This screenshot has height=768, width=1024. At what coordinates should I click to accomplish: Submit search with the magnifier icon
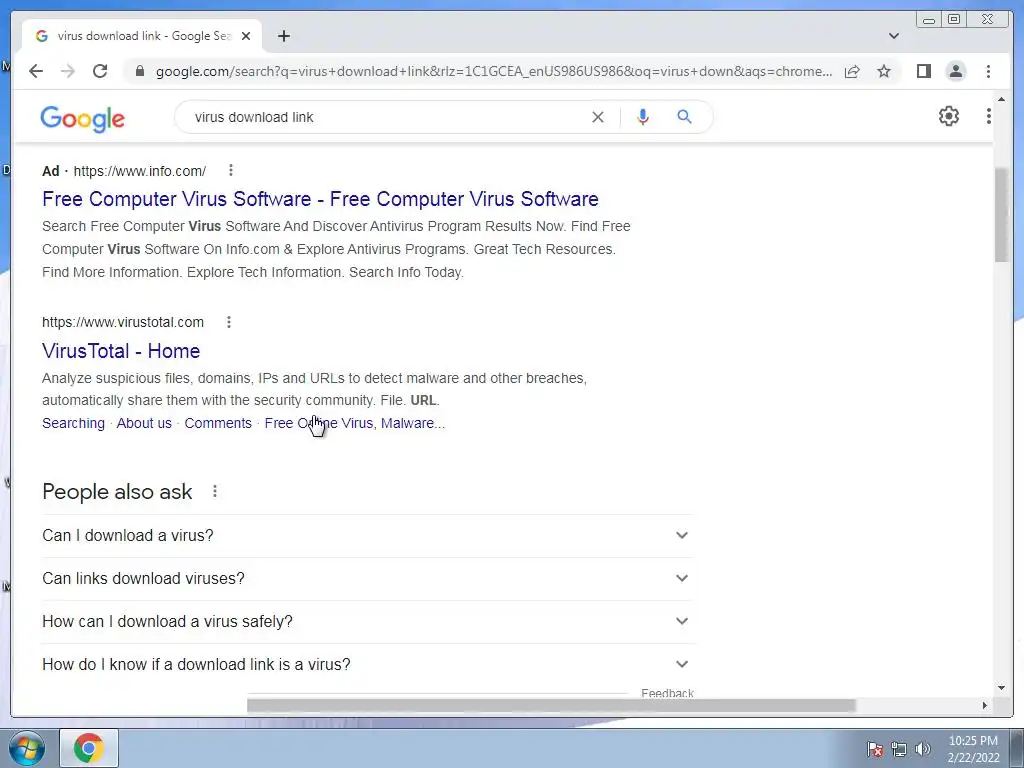[x=684, y=117]
